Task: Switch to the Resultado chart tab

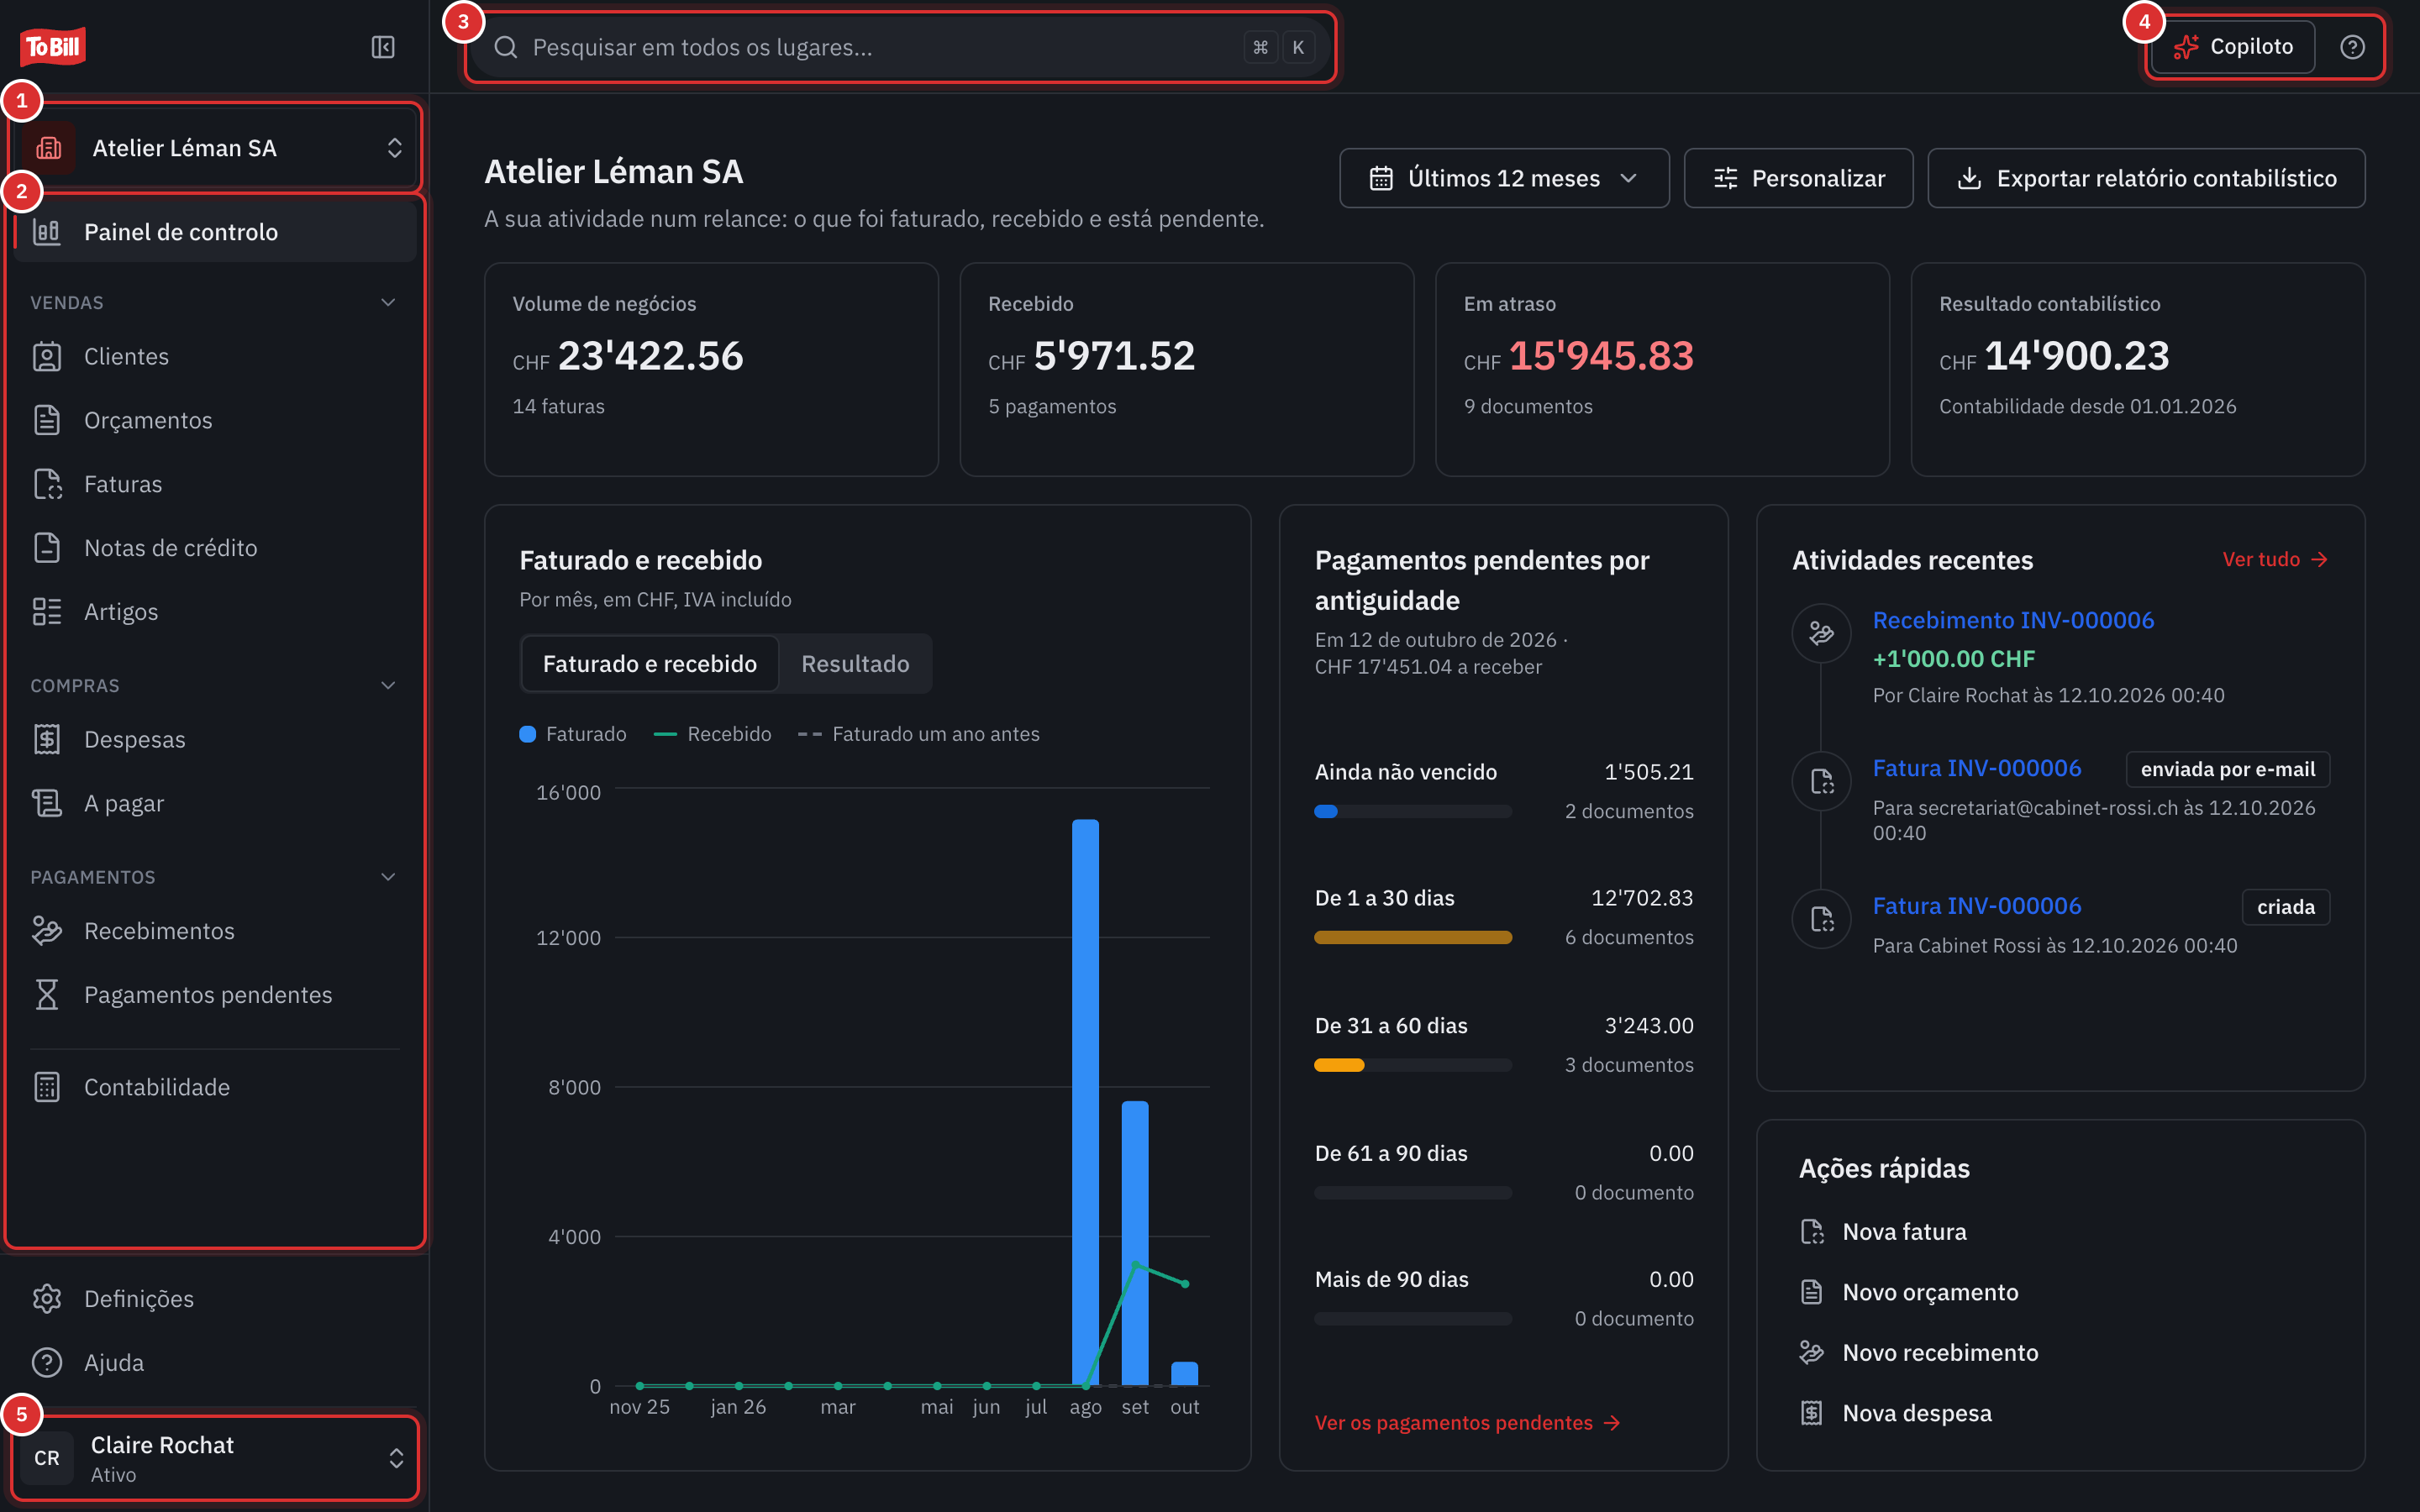Action: [855, 664]
